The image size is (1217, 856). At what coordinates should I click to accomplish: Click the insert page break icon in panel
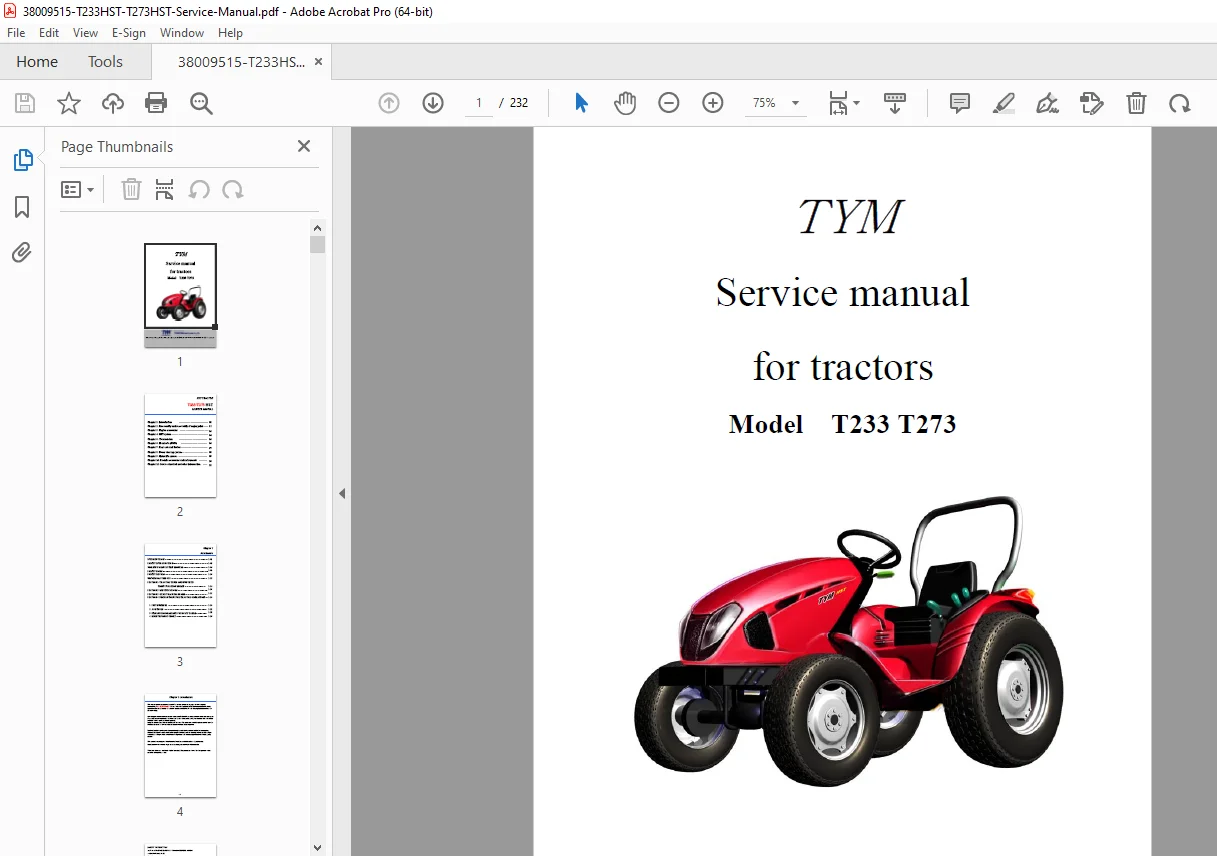click(165, 189)
